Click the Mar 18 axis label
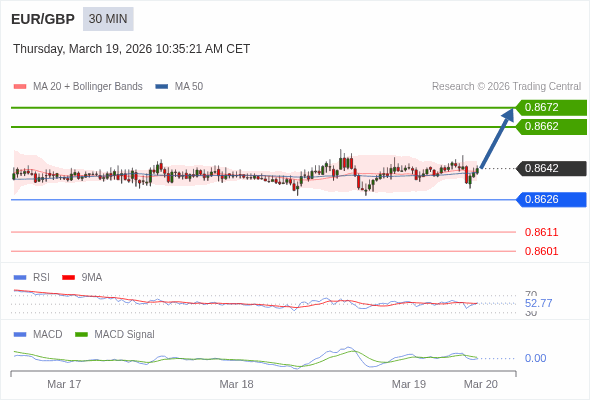This screenshot has width=590, height=400. (x=236, y=384)
